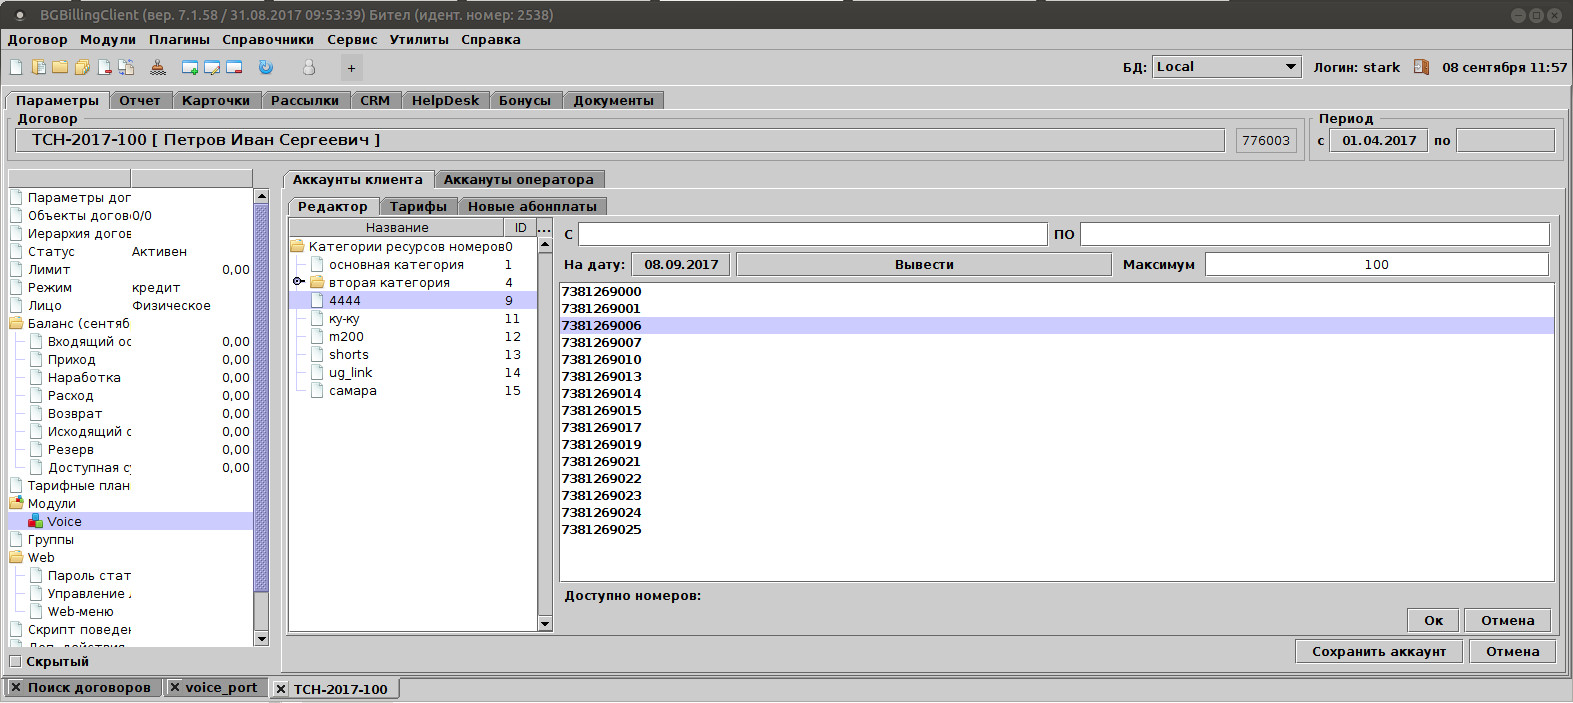Click the rubber stamp toolbar icon
This screenshot has height=703, width=1573.
pyautogui.click(x=158, y=67)
